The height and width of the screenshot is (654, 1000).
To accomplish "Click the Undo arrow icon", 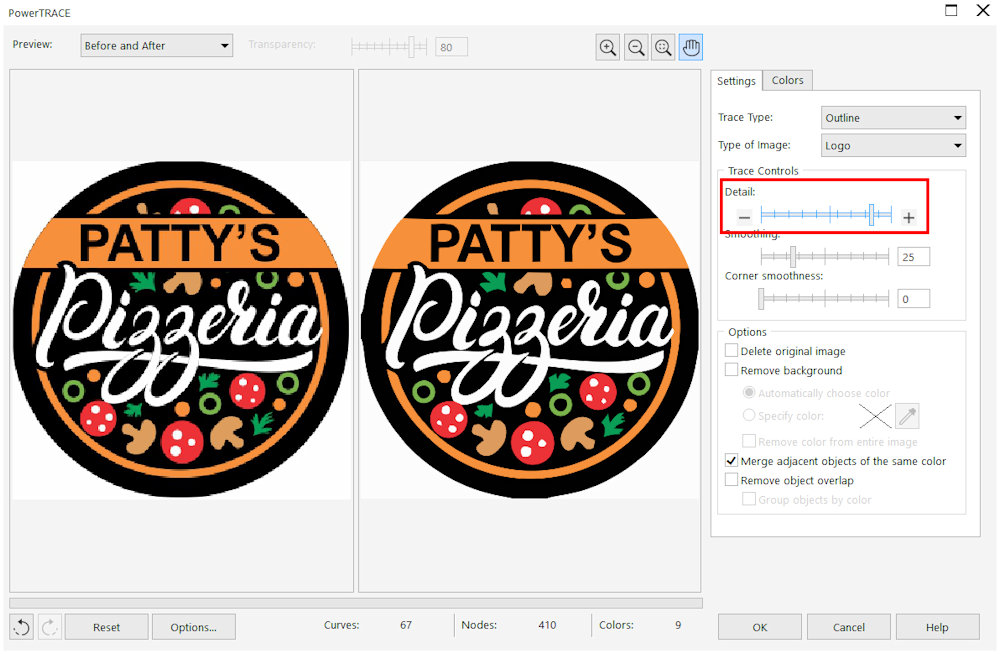I will tap(20, 626).
